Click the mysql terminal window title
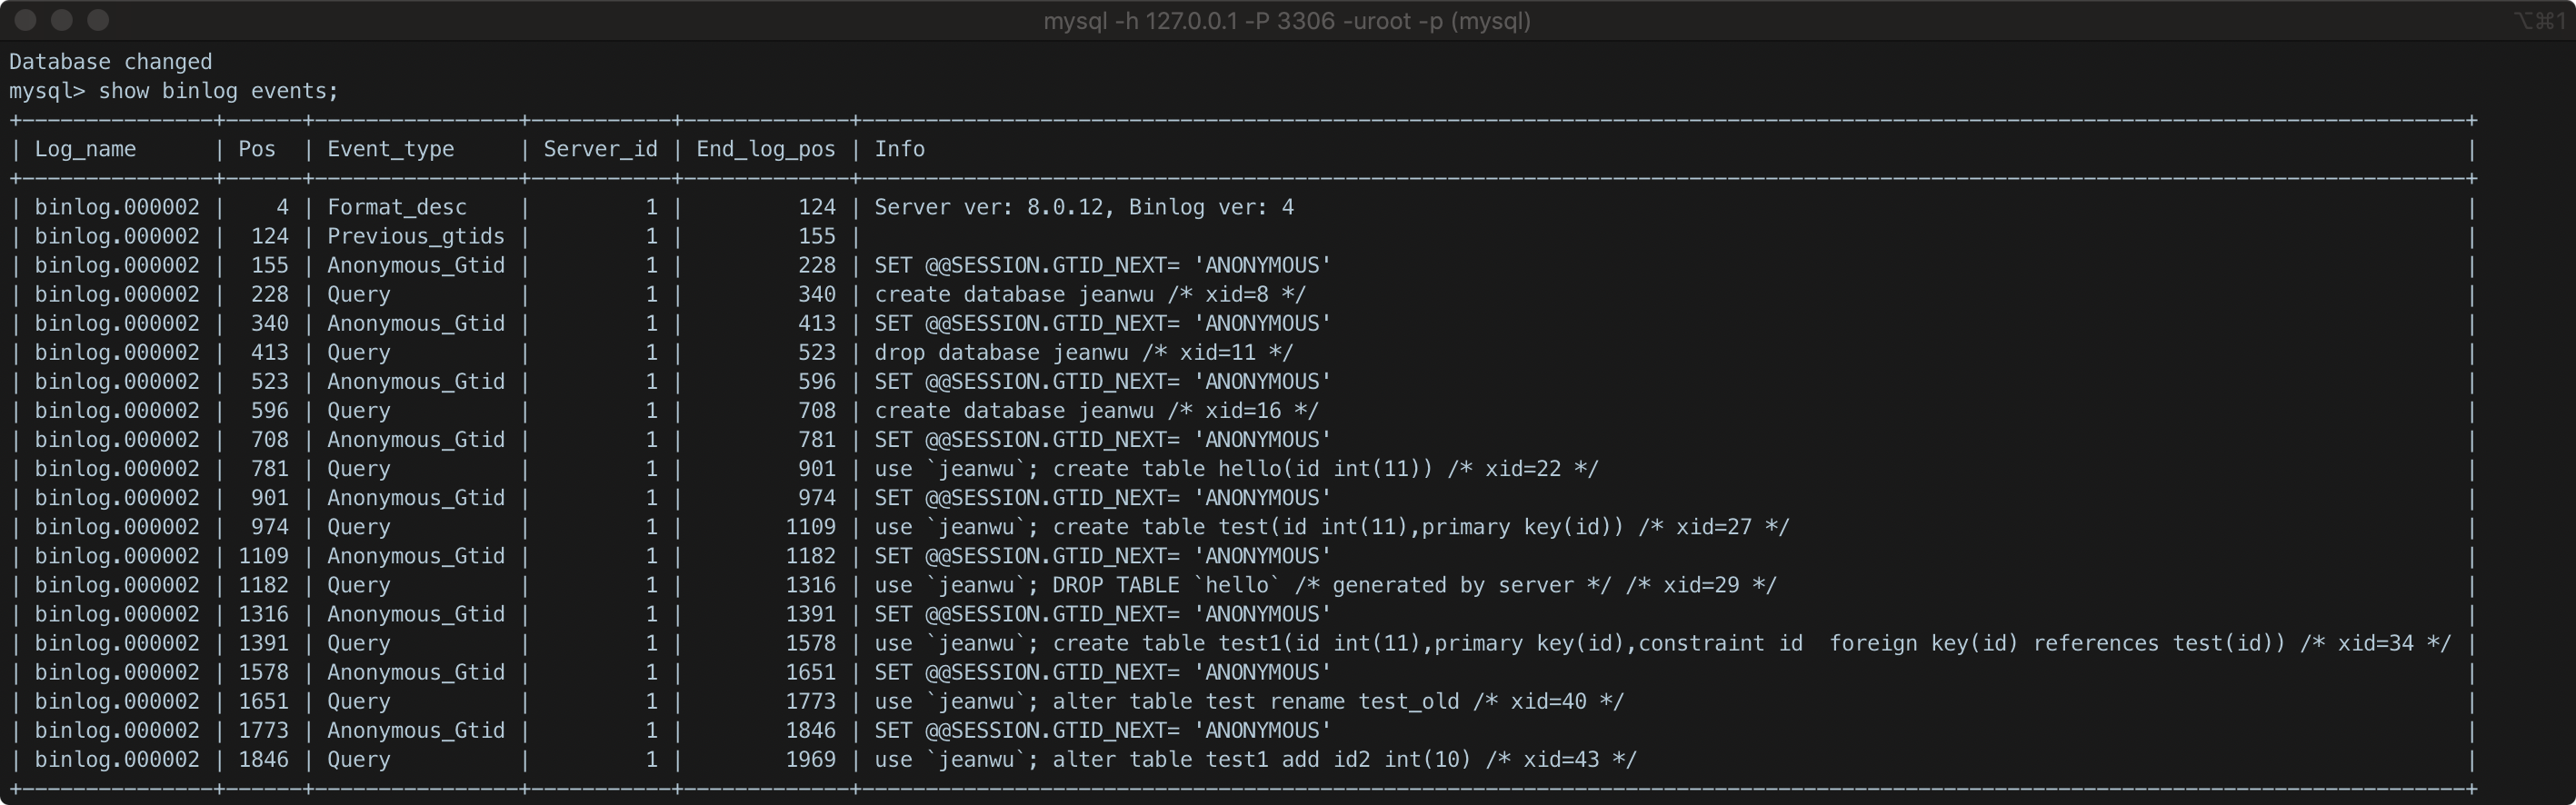 pyautogui.click(x=1286, y=21)
